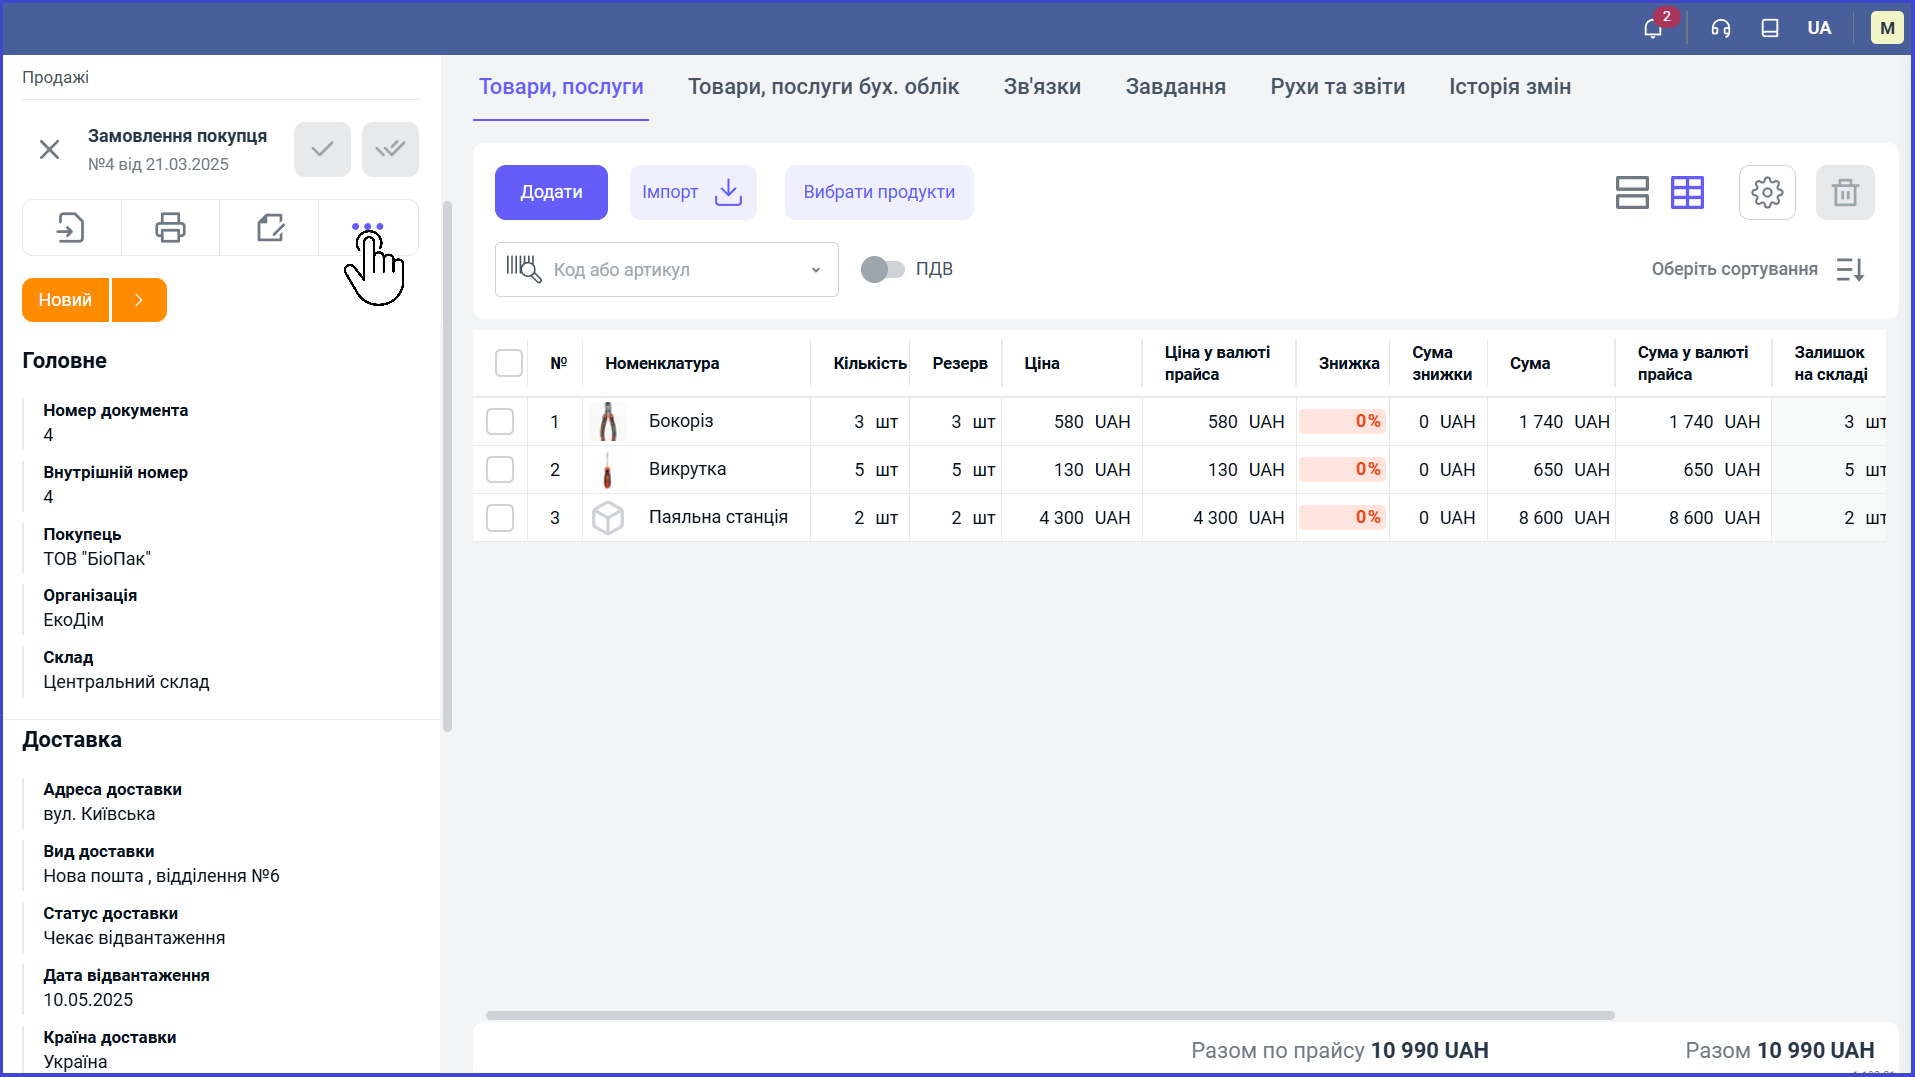Click the Додати button
The image size is (1915, 1077).
click(x=551, y=192)
